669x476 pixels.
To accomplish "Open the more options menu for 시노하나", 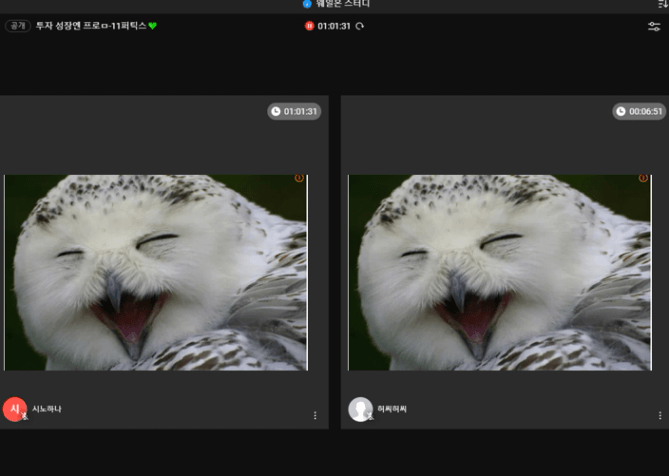I will tap(315, 415).
